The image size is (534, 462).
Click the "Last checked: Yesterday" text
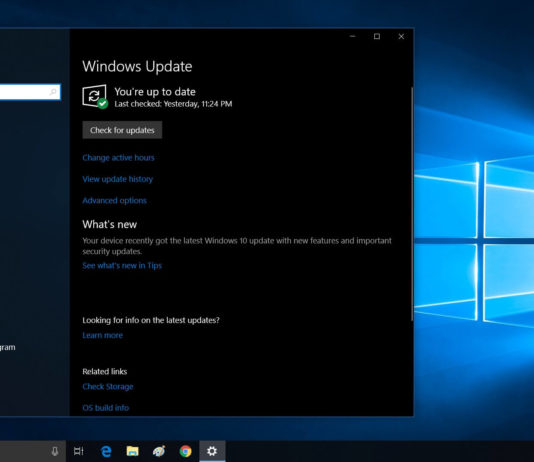[x=173, y=104]
